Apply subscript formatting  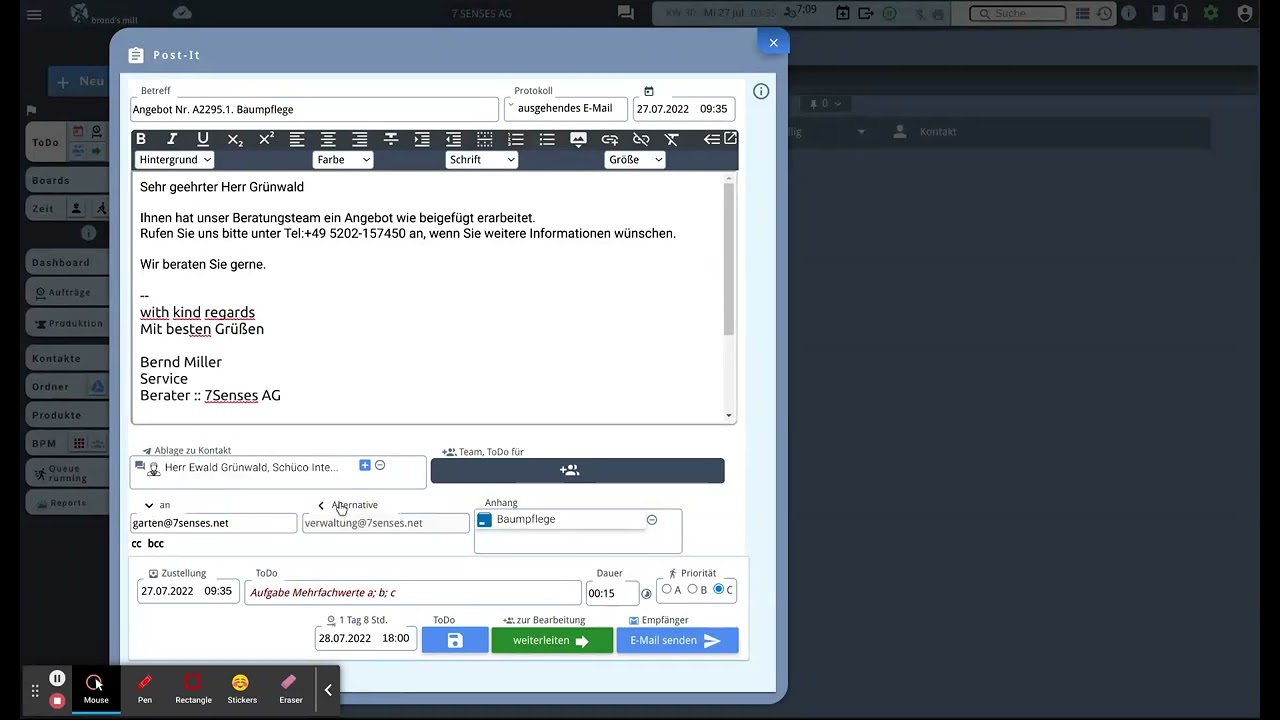point(235,139)
